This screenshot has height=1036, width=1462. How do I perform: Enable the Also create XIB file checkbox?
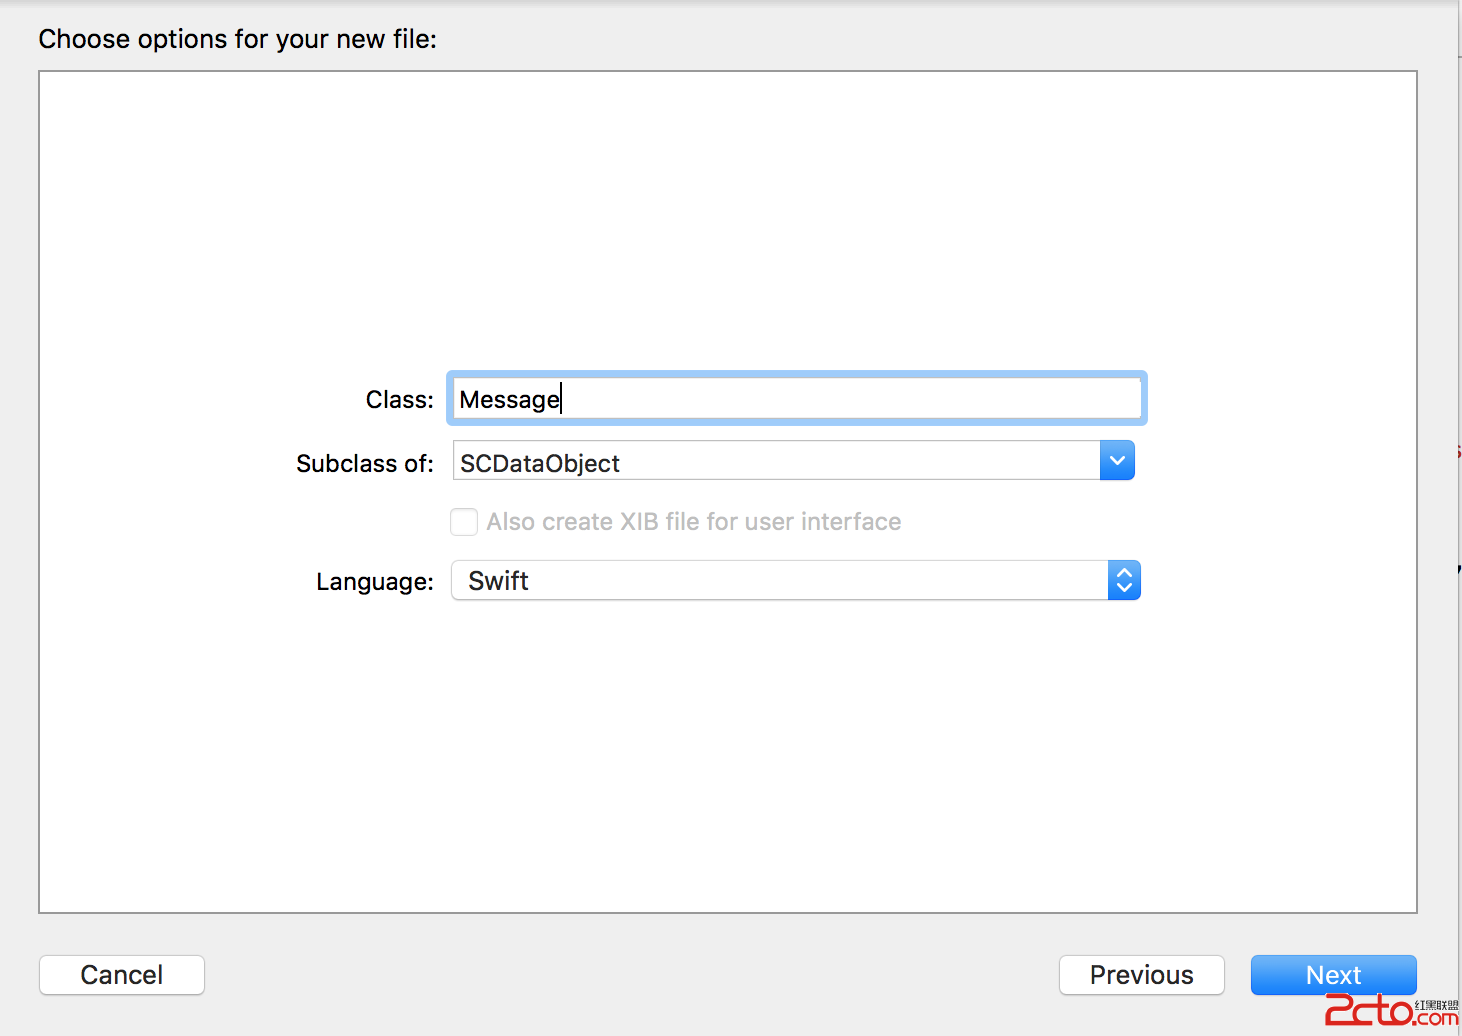pos(464,522)
